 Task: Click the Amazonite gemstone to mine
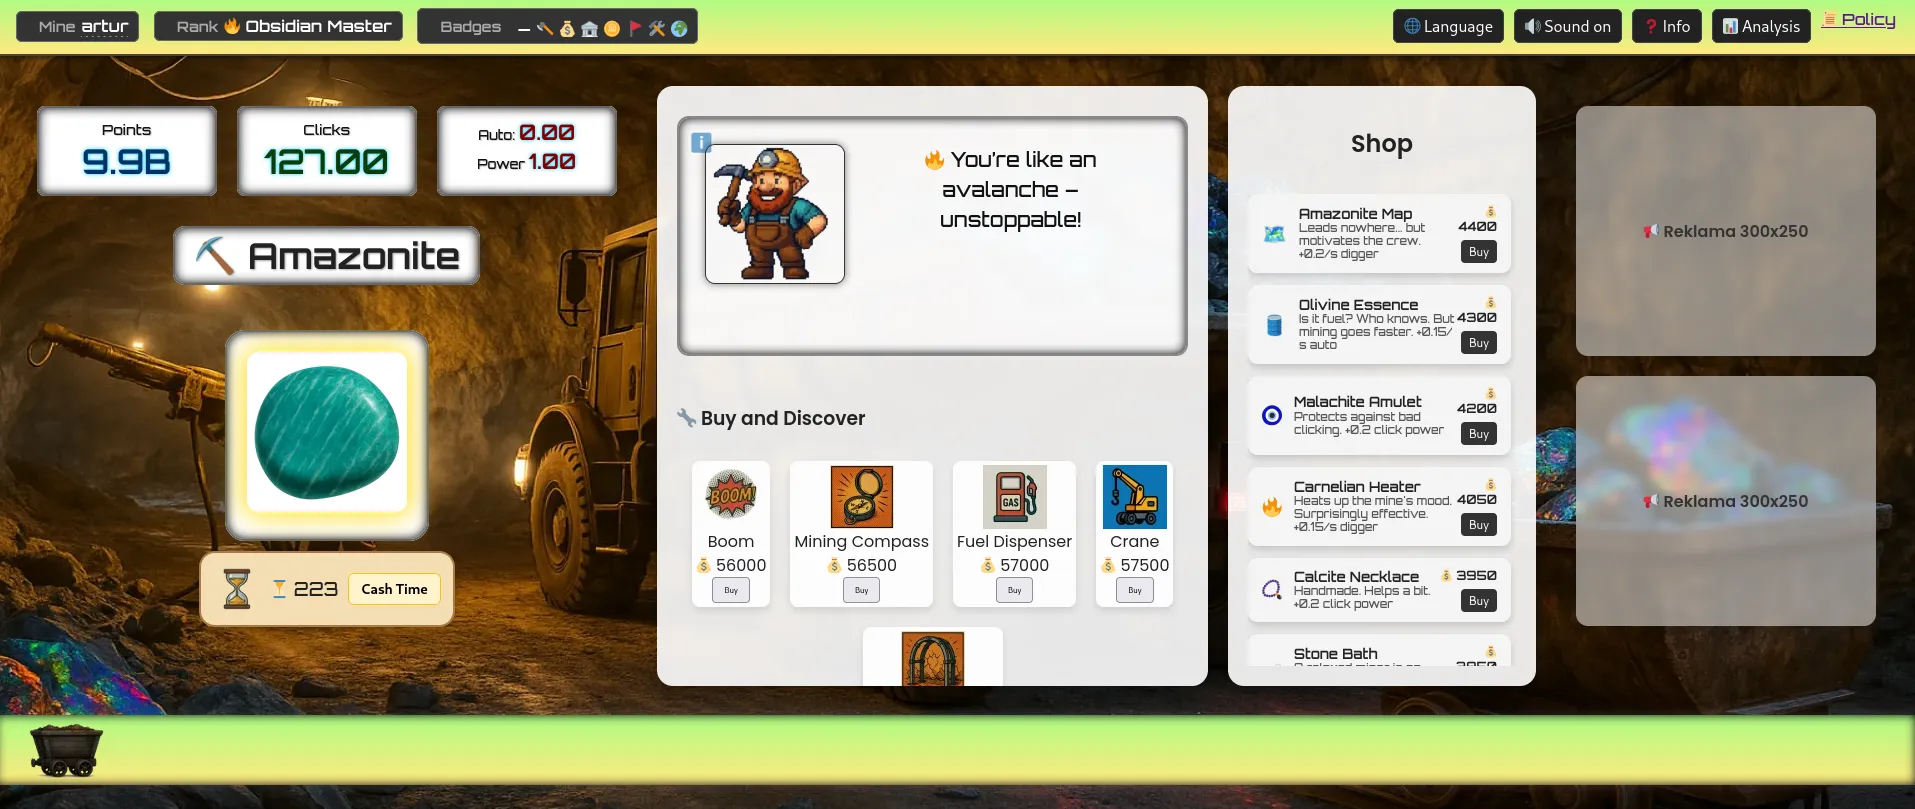(x=327, y=433)
